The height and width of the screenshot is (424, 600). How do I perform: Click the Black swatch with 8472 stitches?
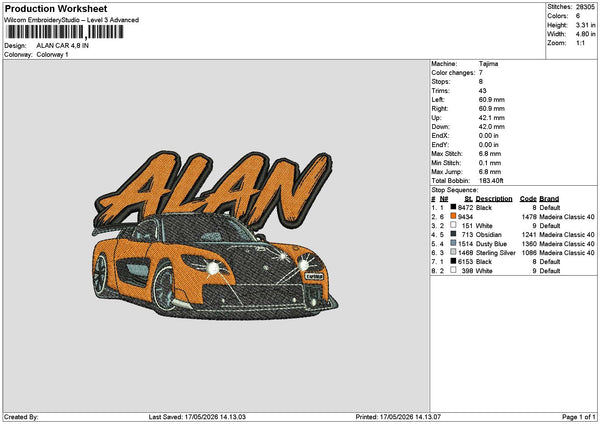pos(453,207)
